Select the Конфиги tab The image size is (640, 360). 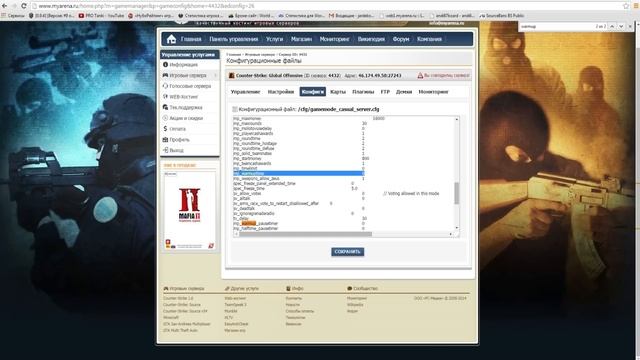point(313,92)
